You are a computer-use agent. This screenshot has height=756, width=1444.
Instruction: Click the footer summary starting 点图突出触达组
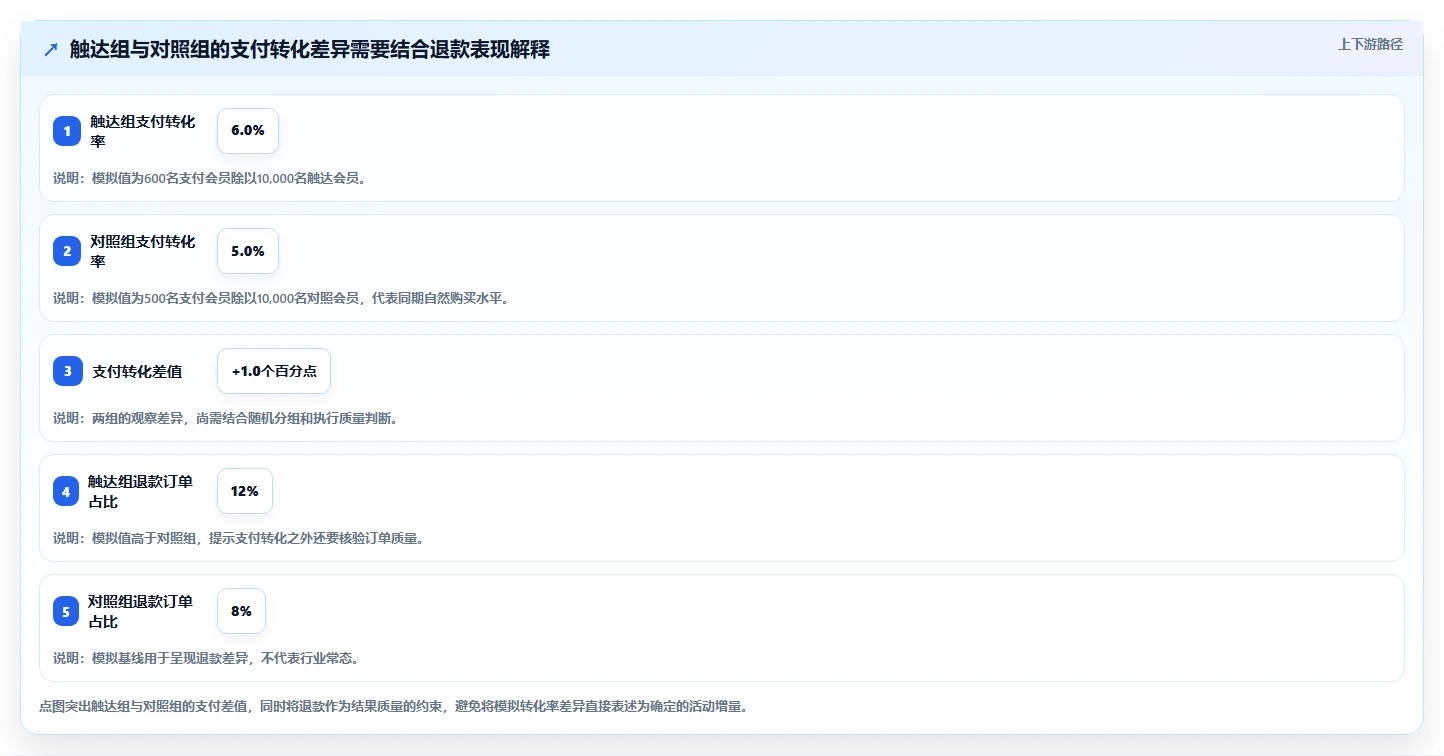(393, 706)
